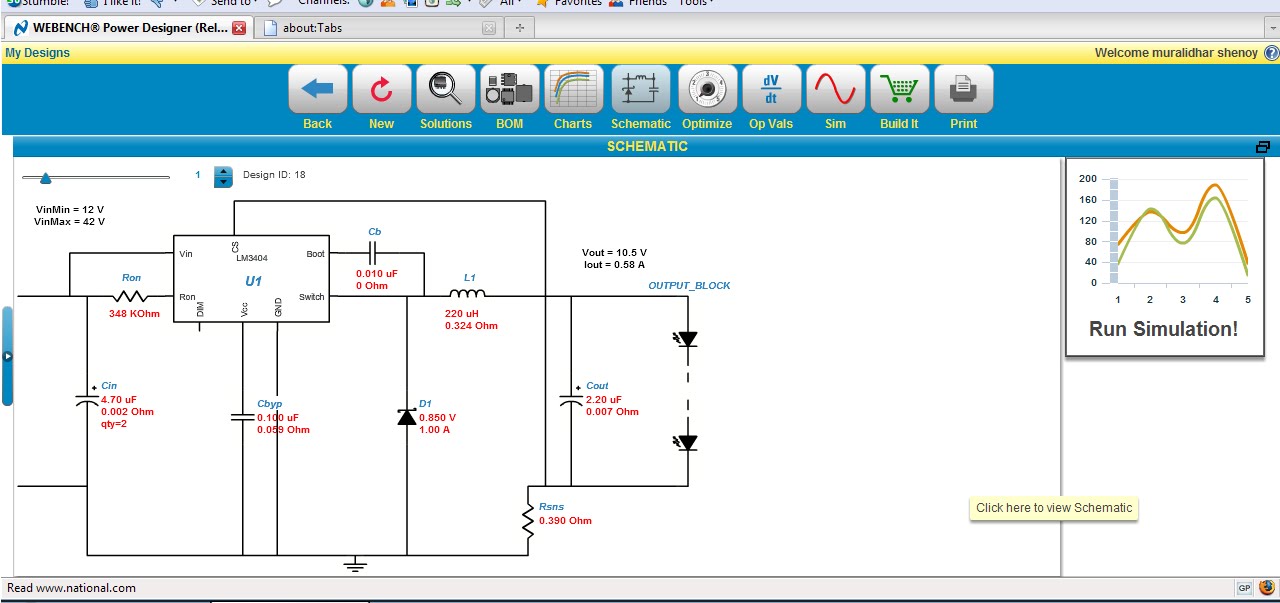Expand the collapsed left side panel
This screenshot has height=603, width=1280.
7,355
